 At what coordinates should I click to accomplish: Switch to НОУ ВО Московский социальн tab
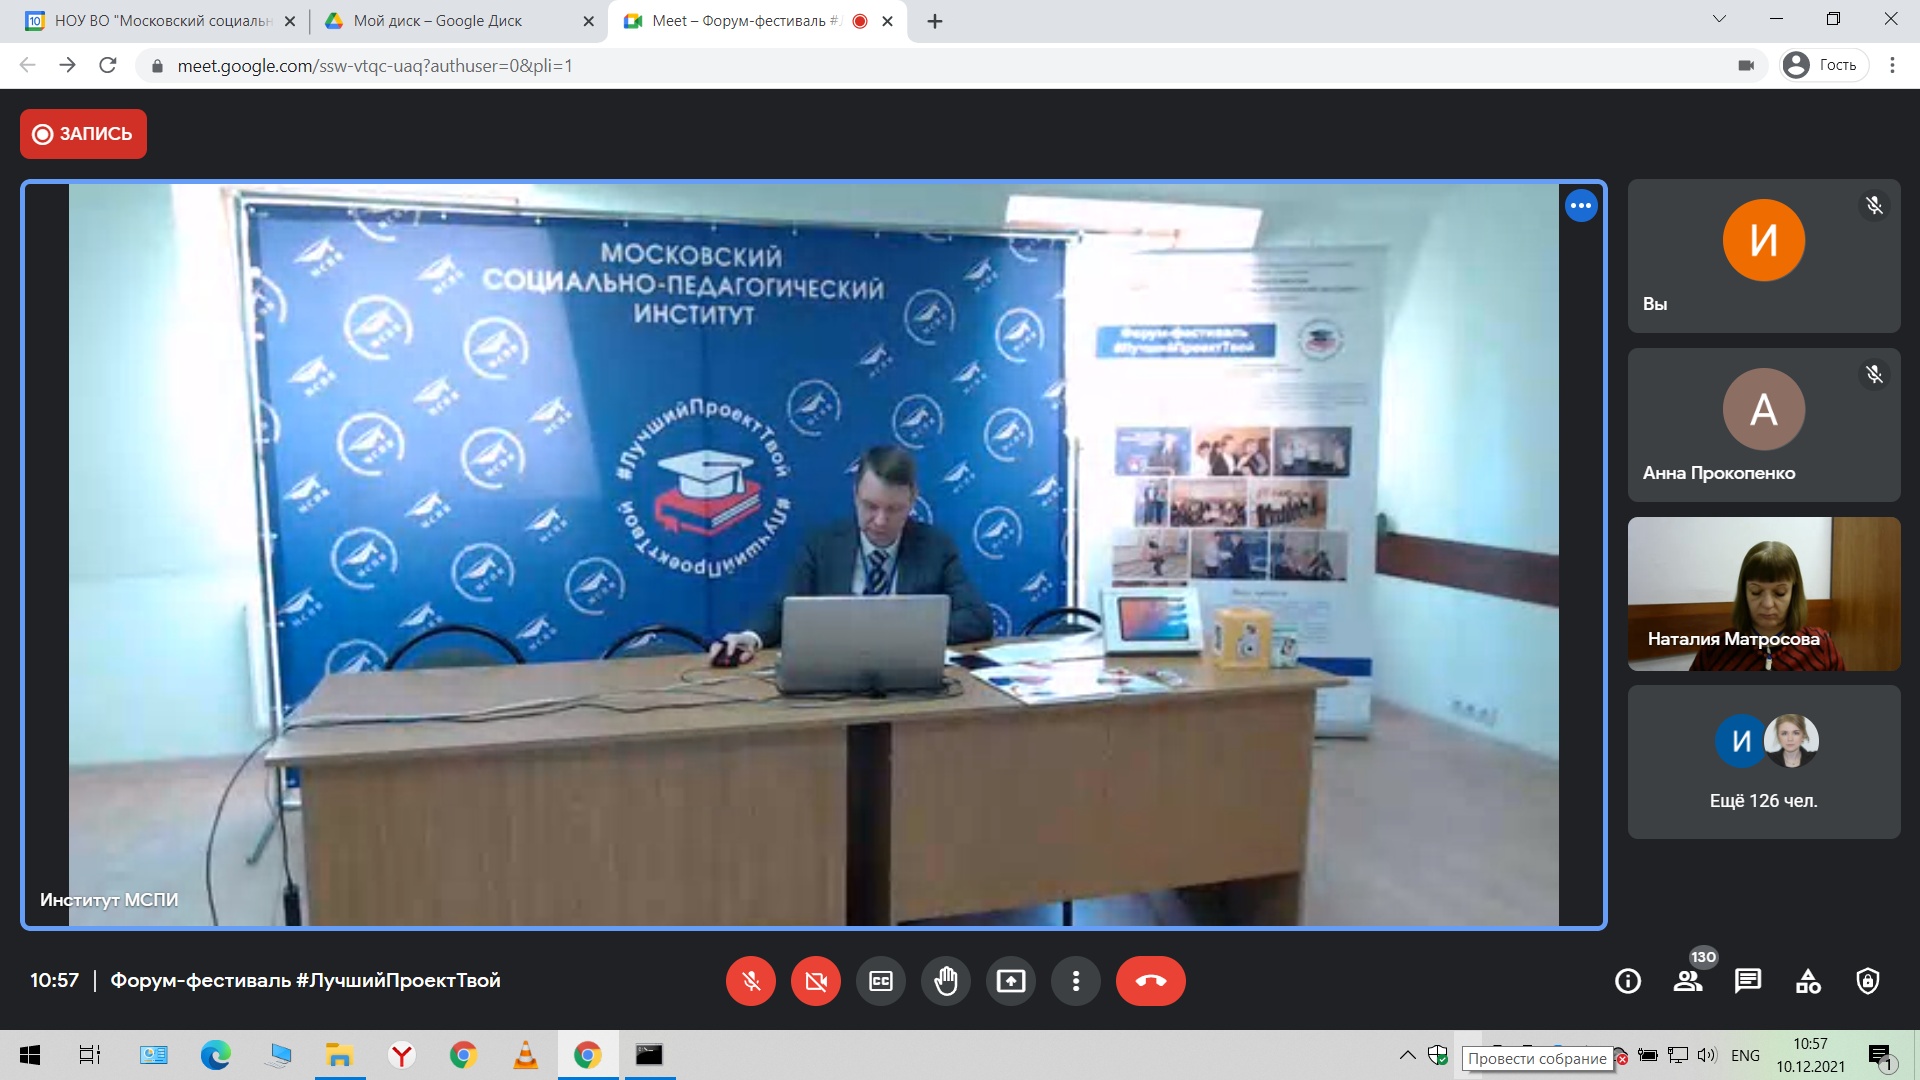[x=160, y=21]
